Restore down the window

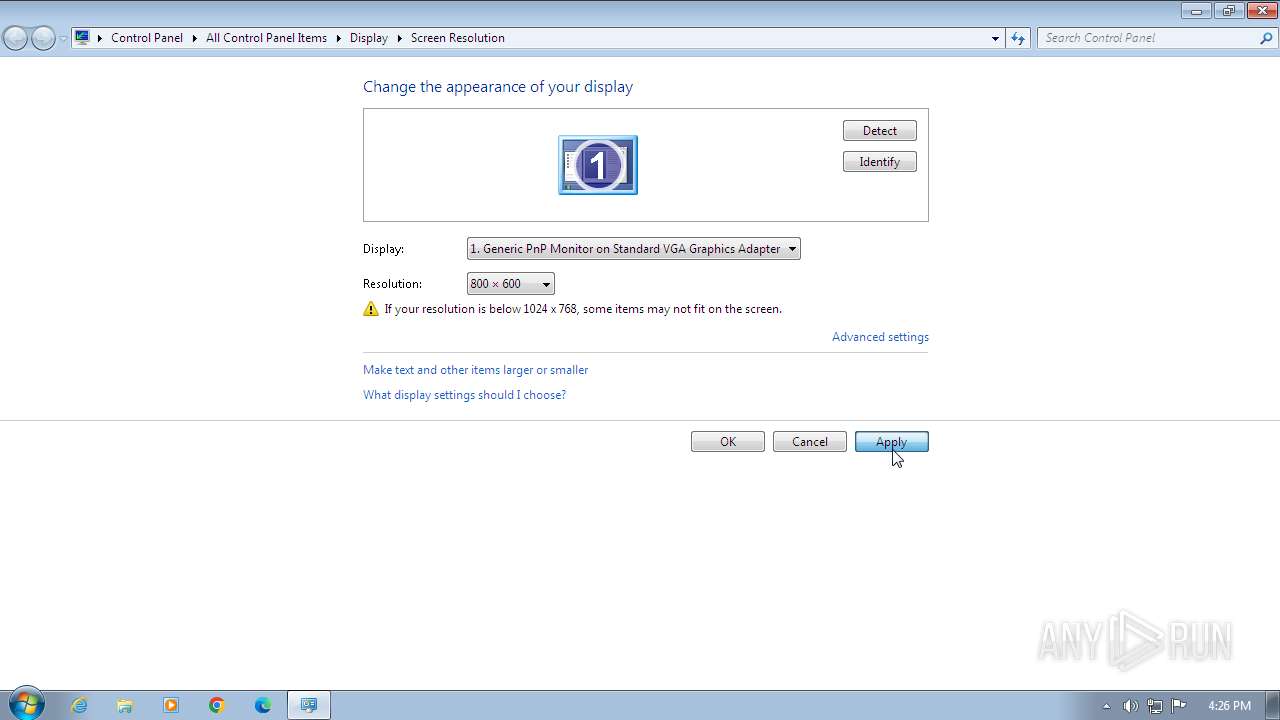[1228, 11]
